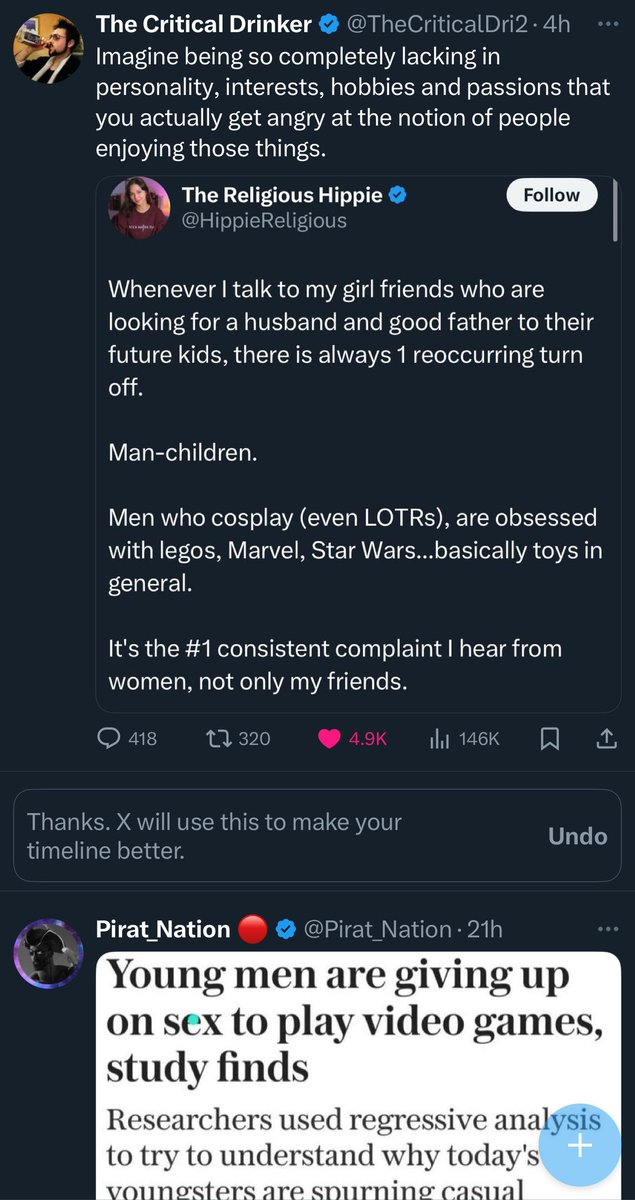635x1200 pixels.
Task: Open Pirat_Nation profile avatar
Action: coord(48,953)
